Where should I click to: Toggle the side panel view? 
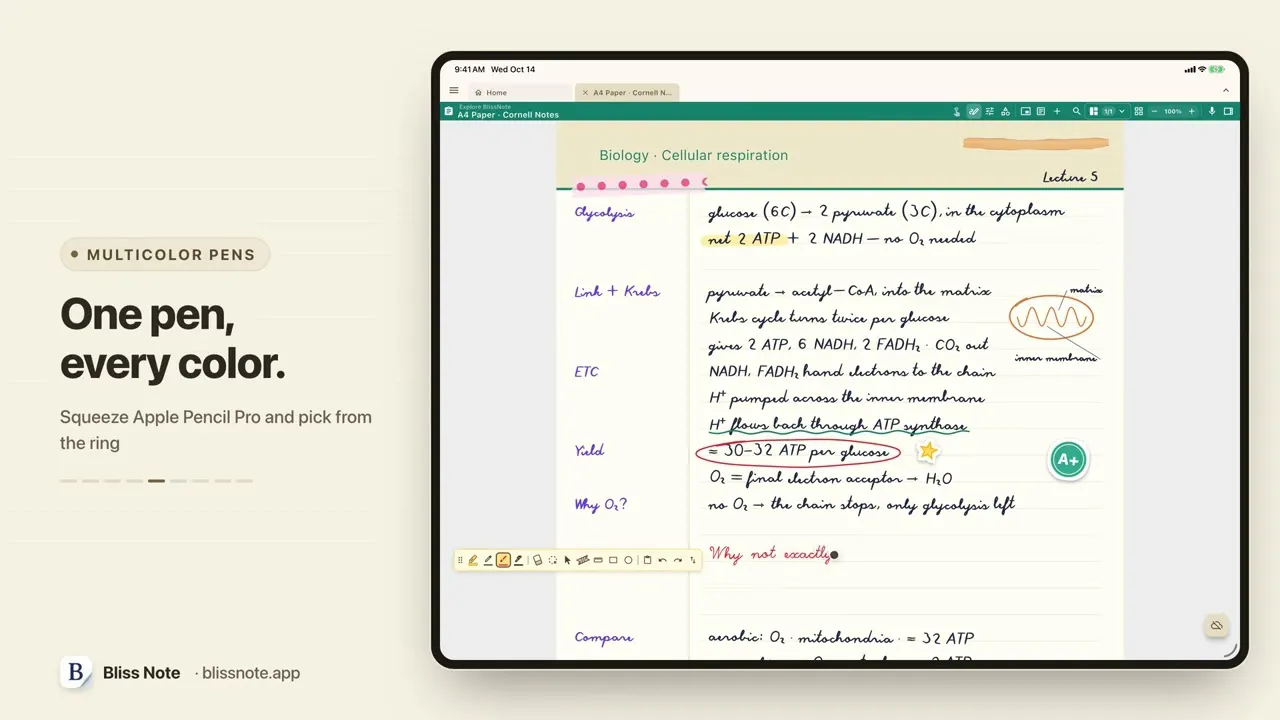point(1228,111)
